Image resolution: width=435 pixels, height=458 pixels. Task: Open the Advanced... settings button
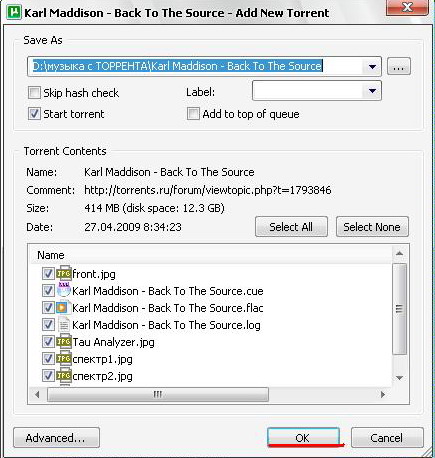click(56, 438)
